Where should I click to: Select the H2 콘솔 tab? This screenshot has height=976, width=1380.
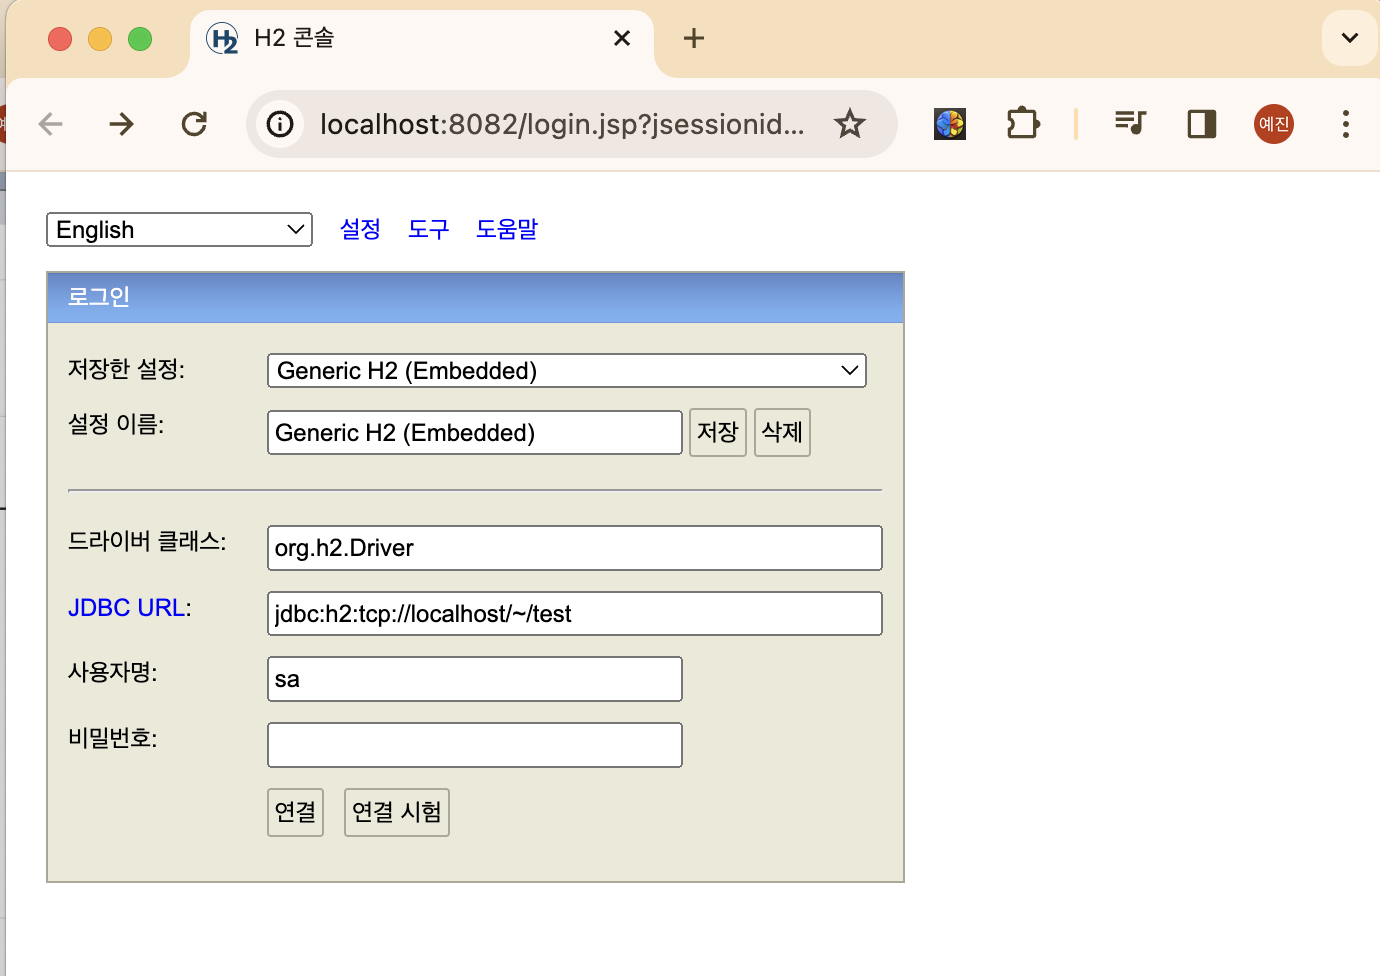click(x=420, y=39)
